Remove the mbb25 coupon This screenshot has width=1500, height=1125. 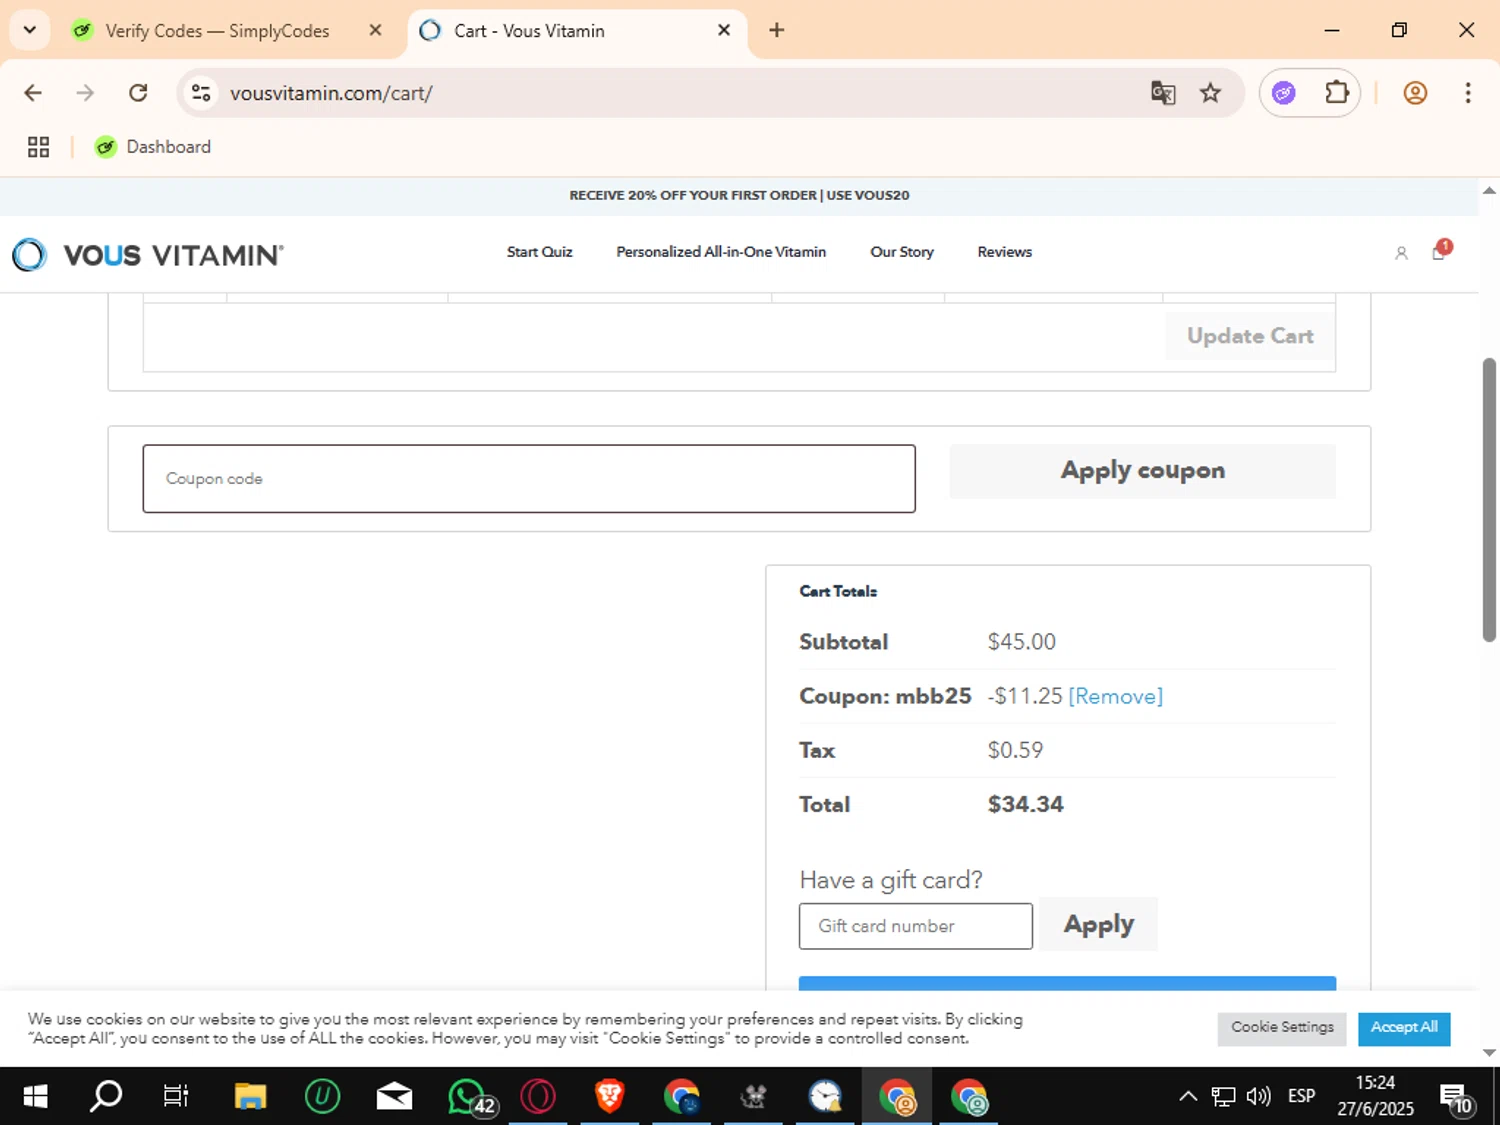pos(1116,696)
